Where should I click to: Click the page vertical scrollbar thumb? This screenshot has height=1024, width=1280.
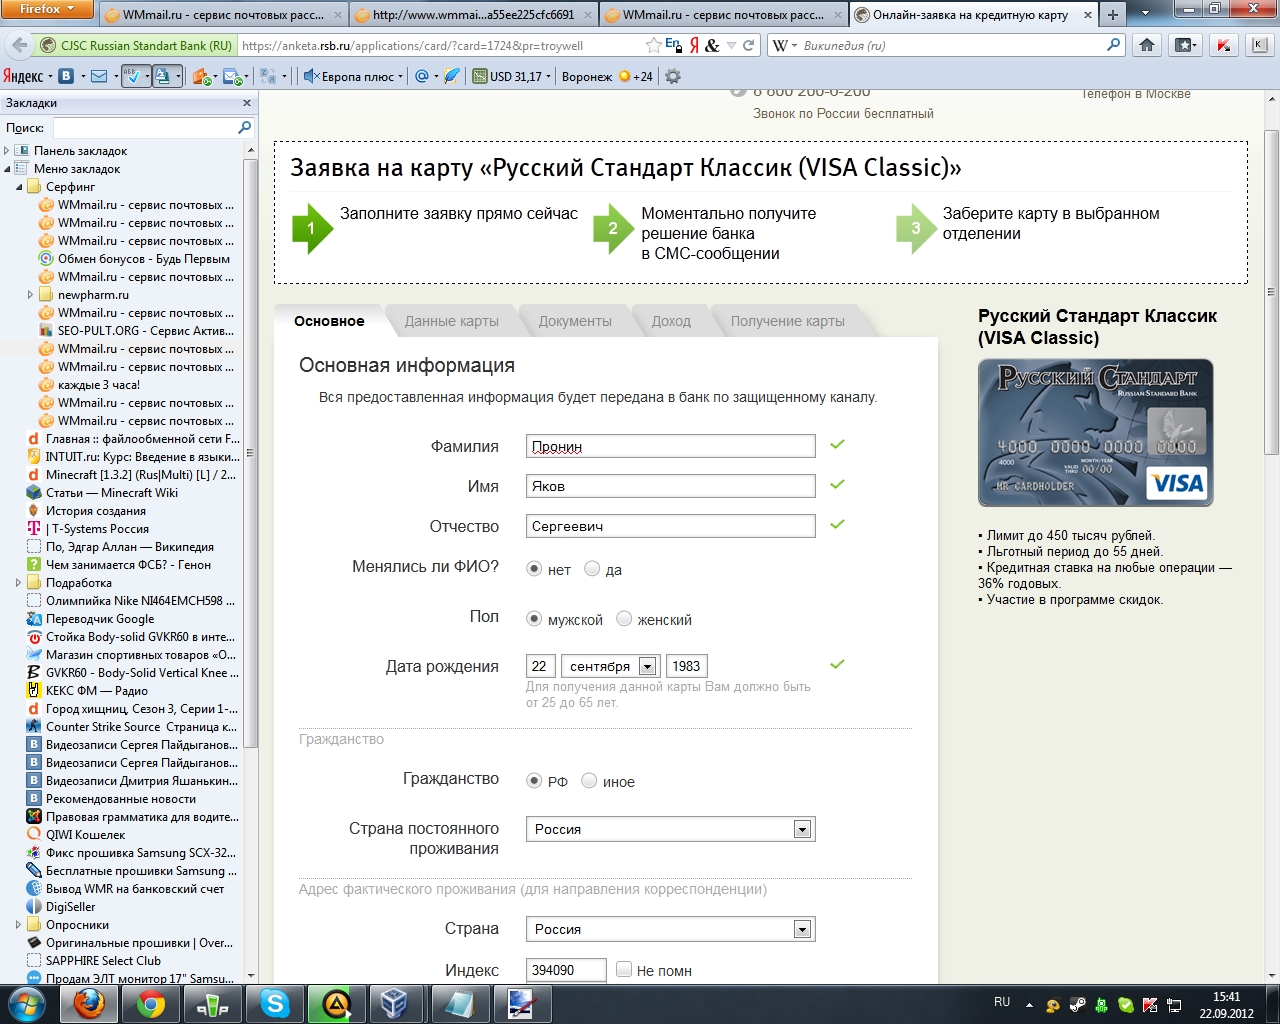coord(1271,290)
